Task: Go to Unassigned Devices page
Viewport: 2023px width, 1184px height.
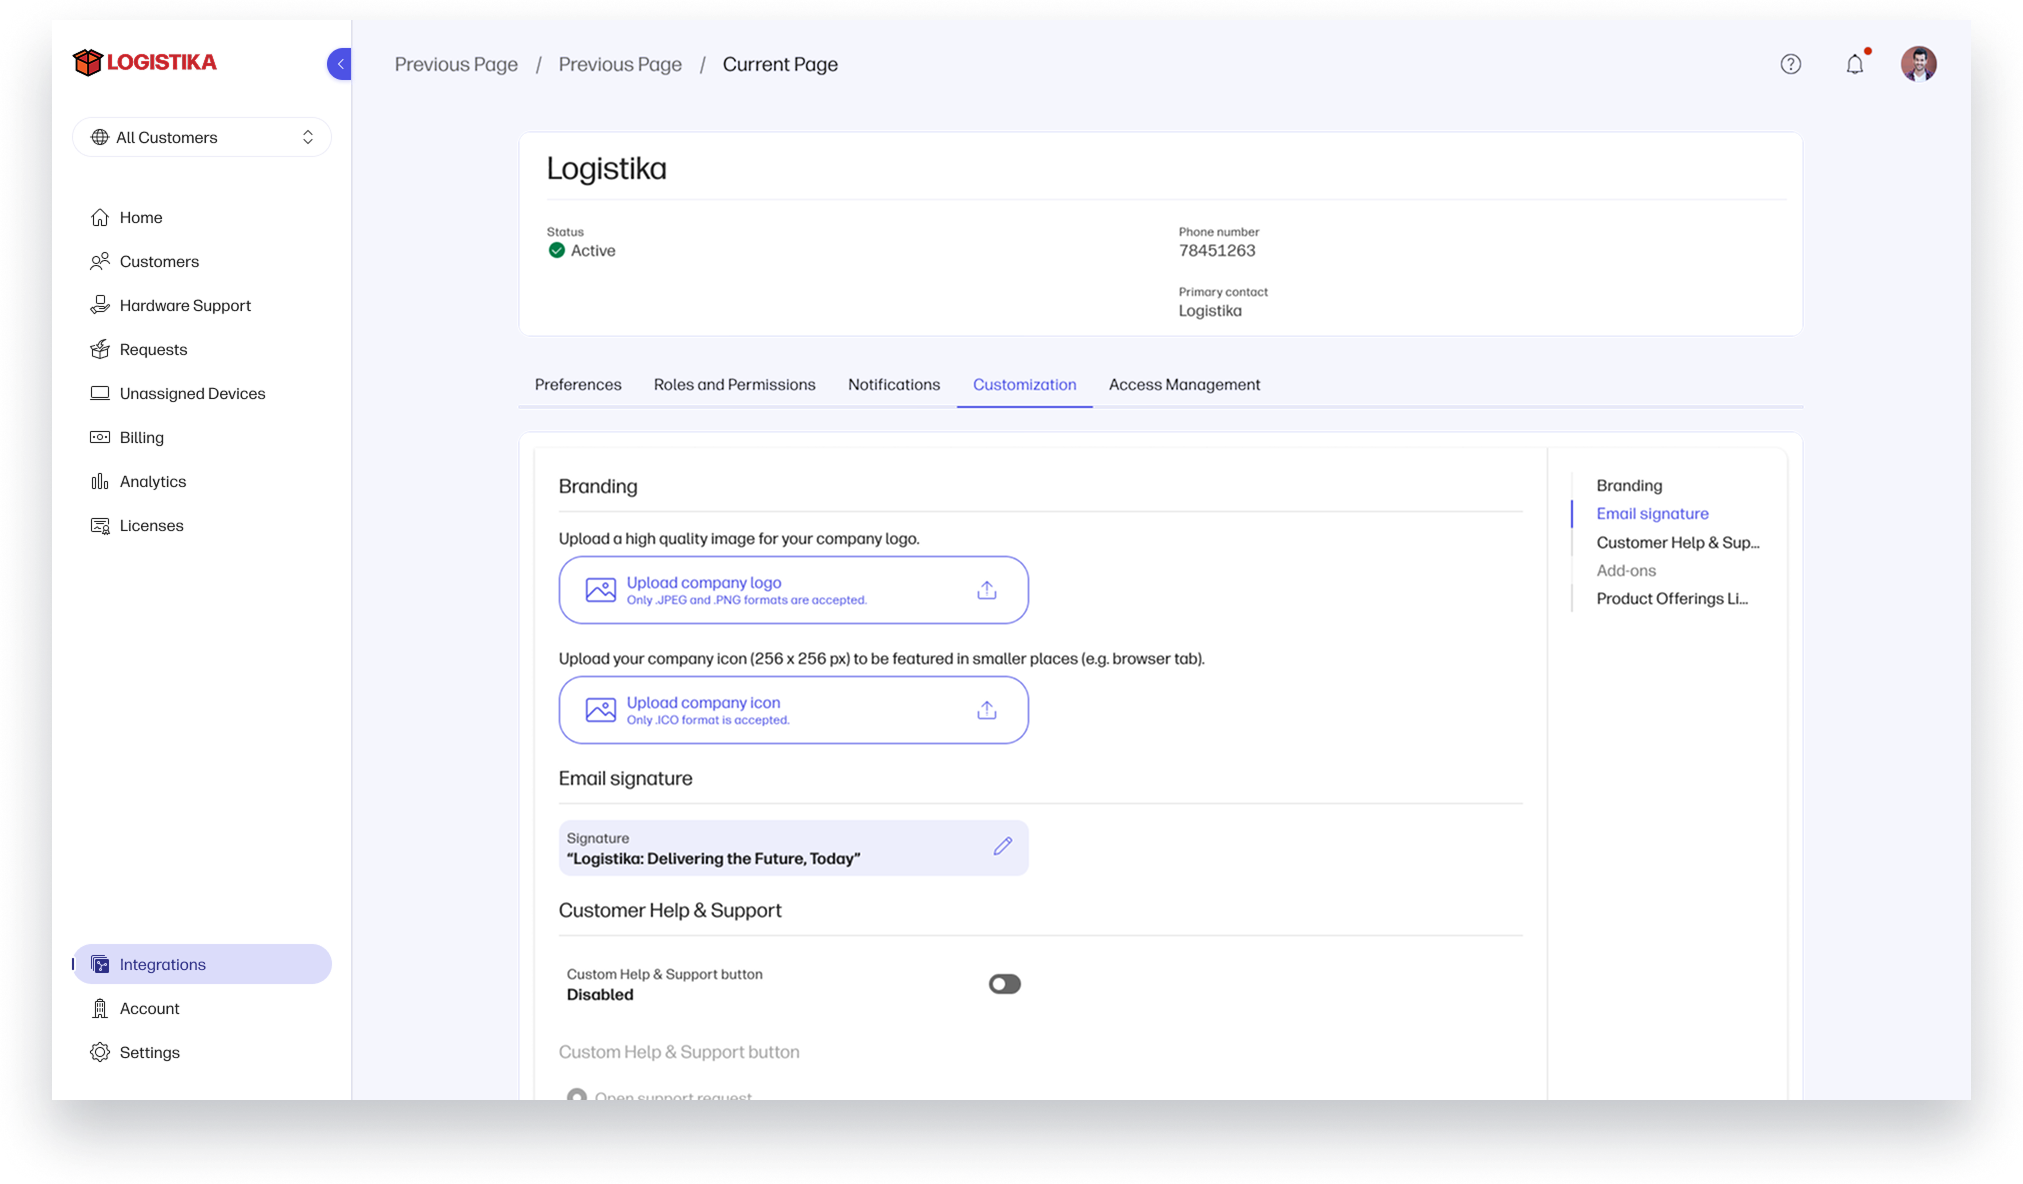Action: click(x=192, y=393)
